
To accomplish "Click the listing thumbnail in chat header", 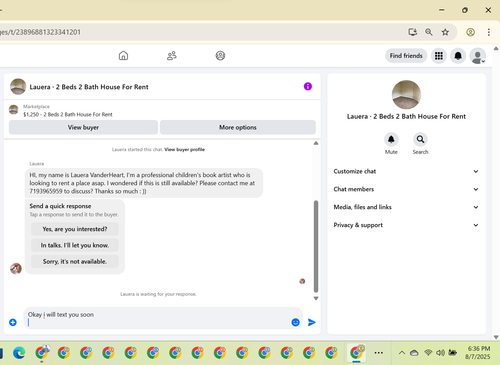I will pos(18,87).
